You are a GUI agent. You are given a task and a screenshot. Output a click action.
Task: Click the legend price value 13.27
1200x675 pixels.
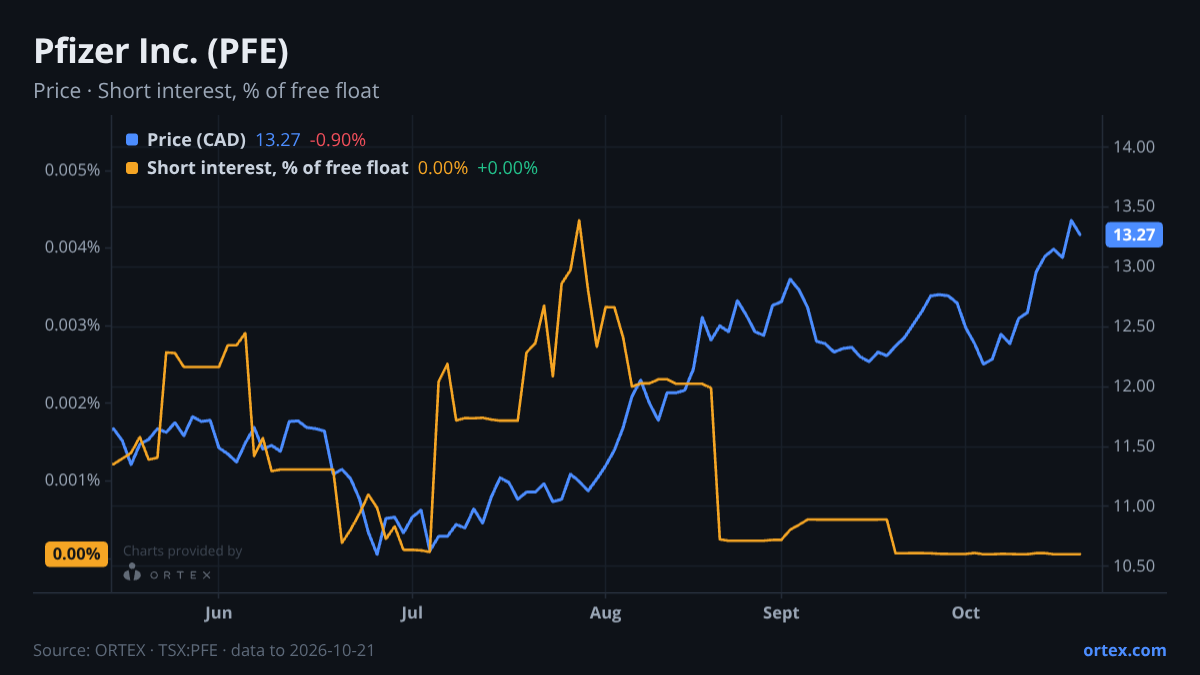(277, 140)
